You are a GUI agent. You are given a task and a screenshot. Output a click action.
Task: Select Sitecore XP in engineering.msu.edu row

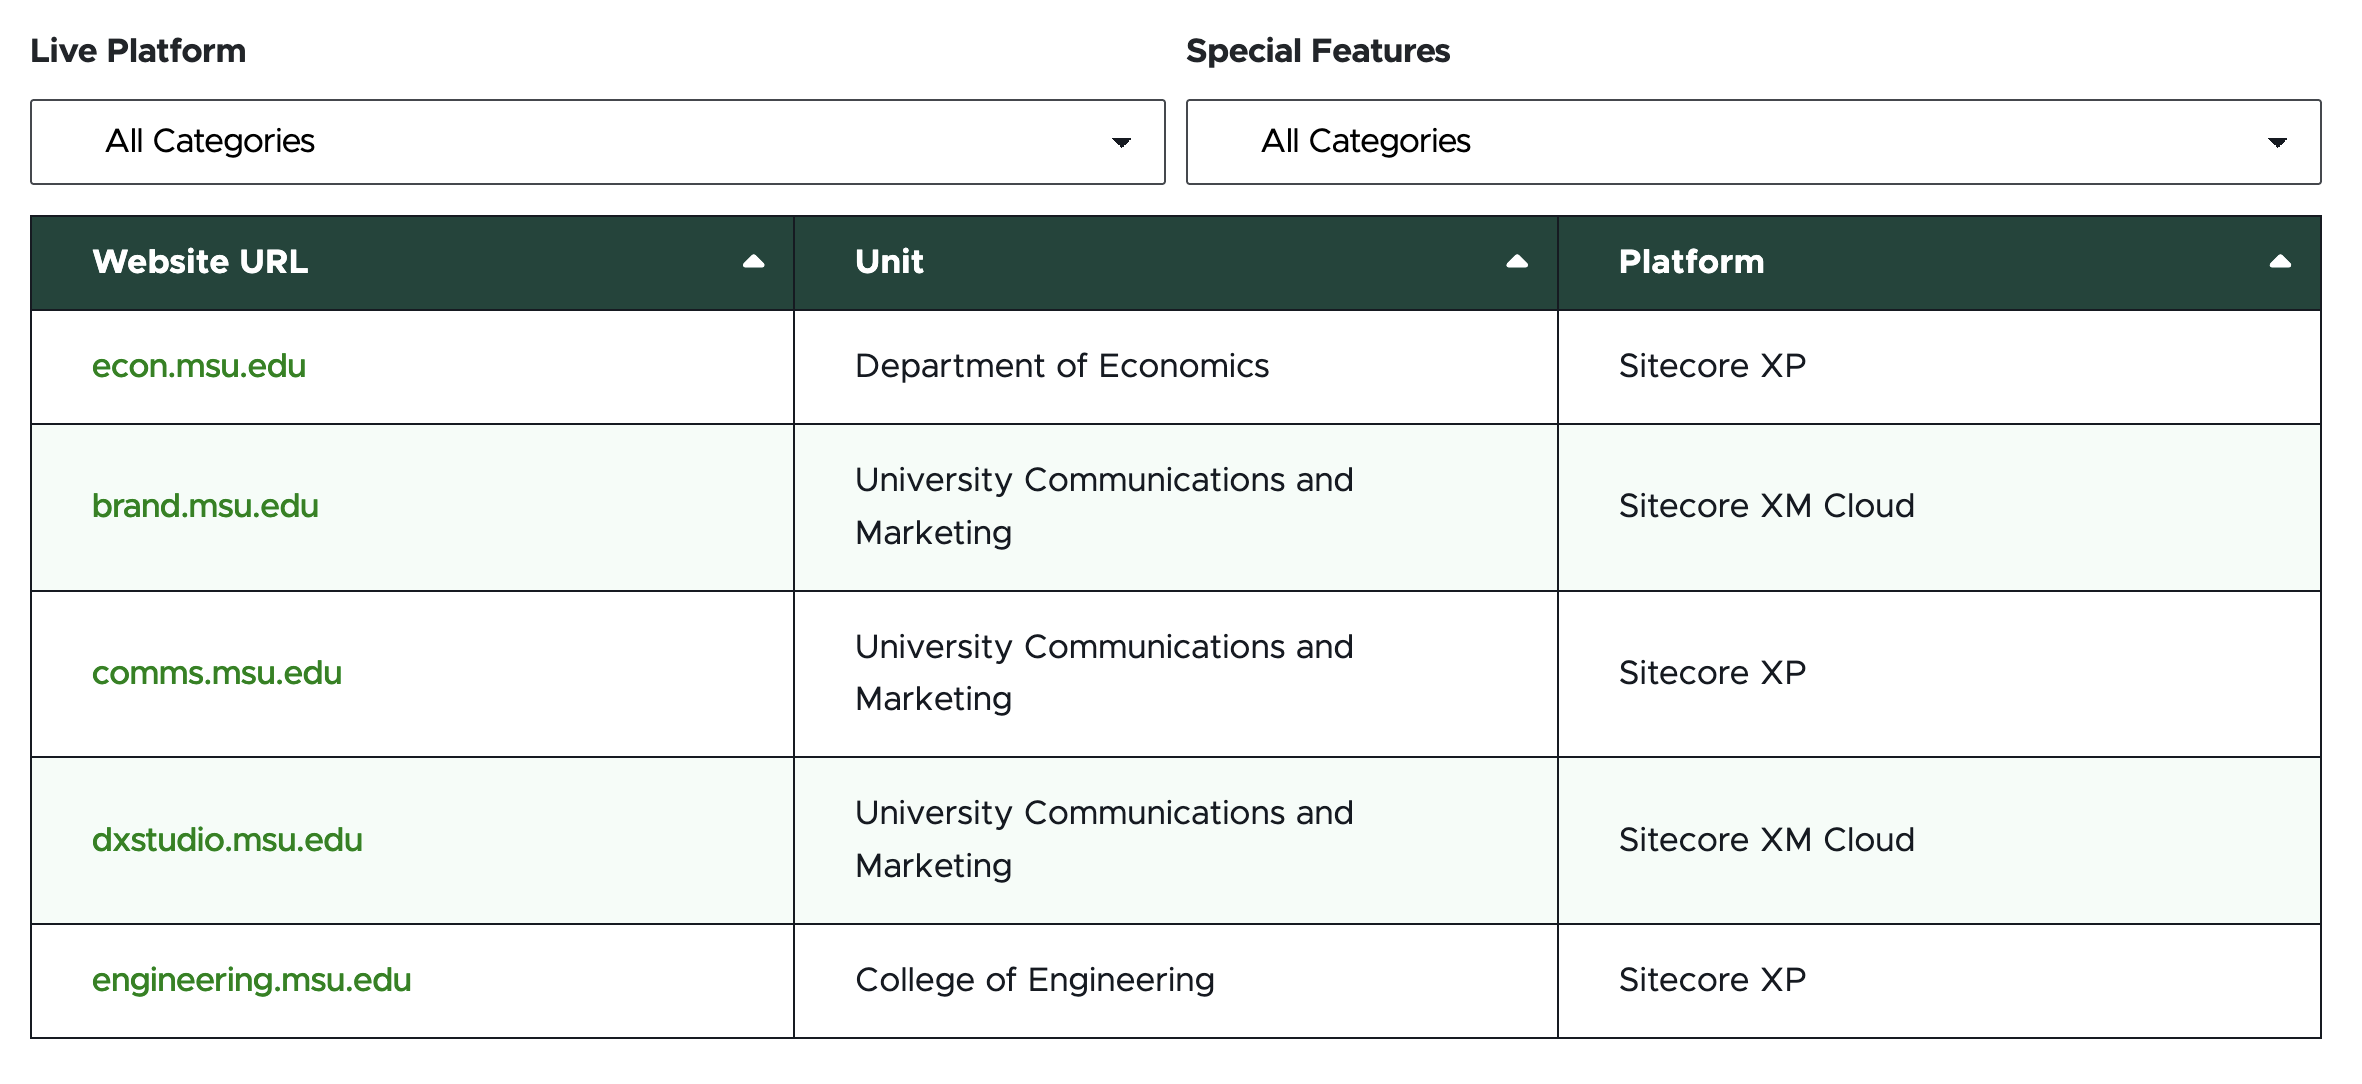coord(1712,980)
